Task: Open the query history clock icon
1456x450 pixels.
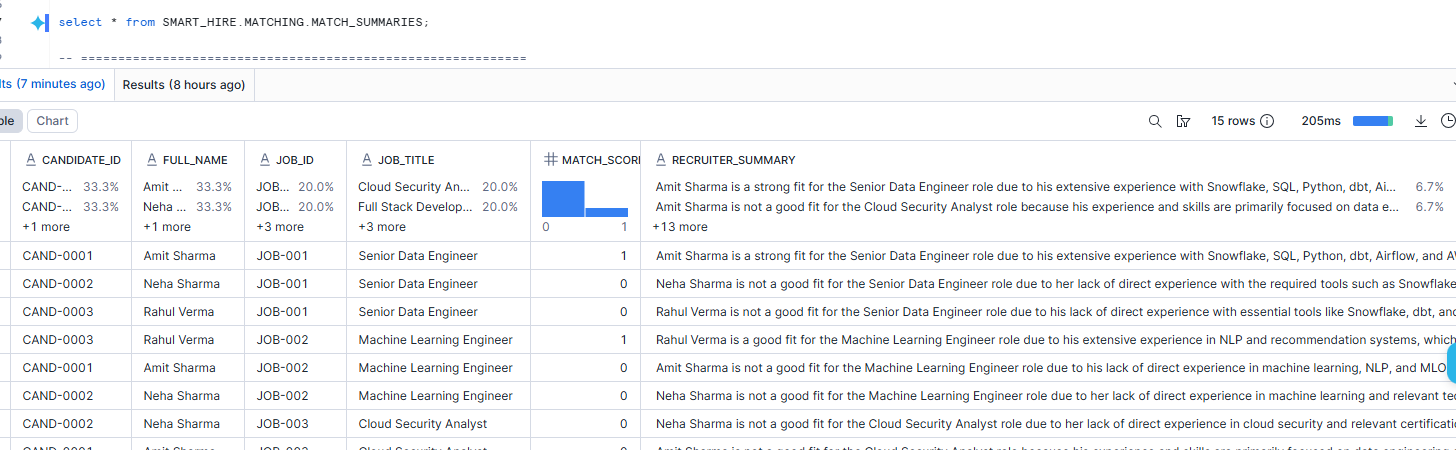Action: point(1447,121)
